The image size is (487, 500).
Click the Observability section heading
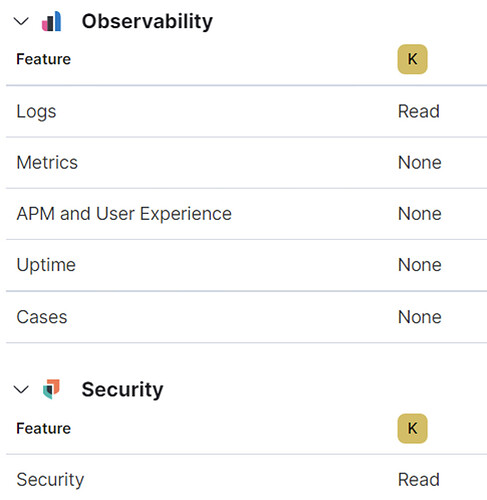point(147,21)
